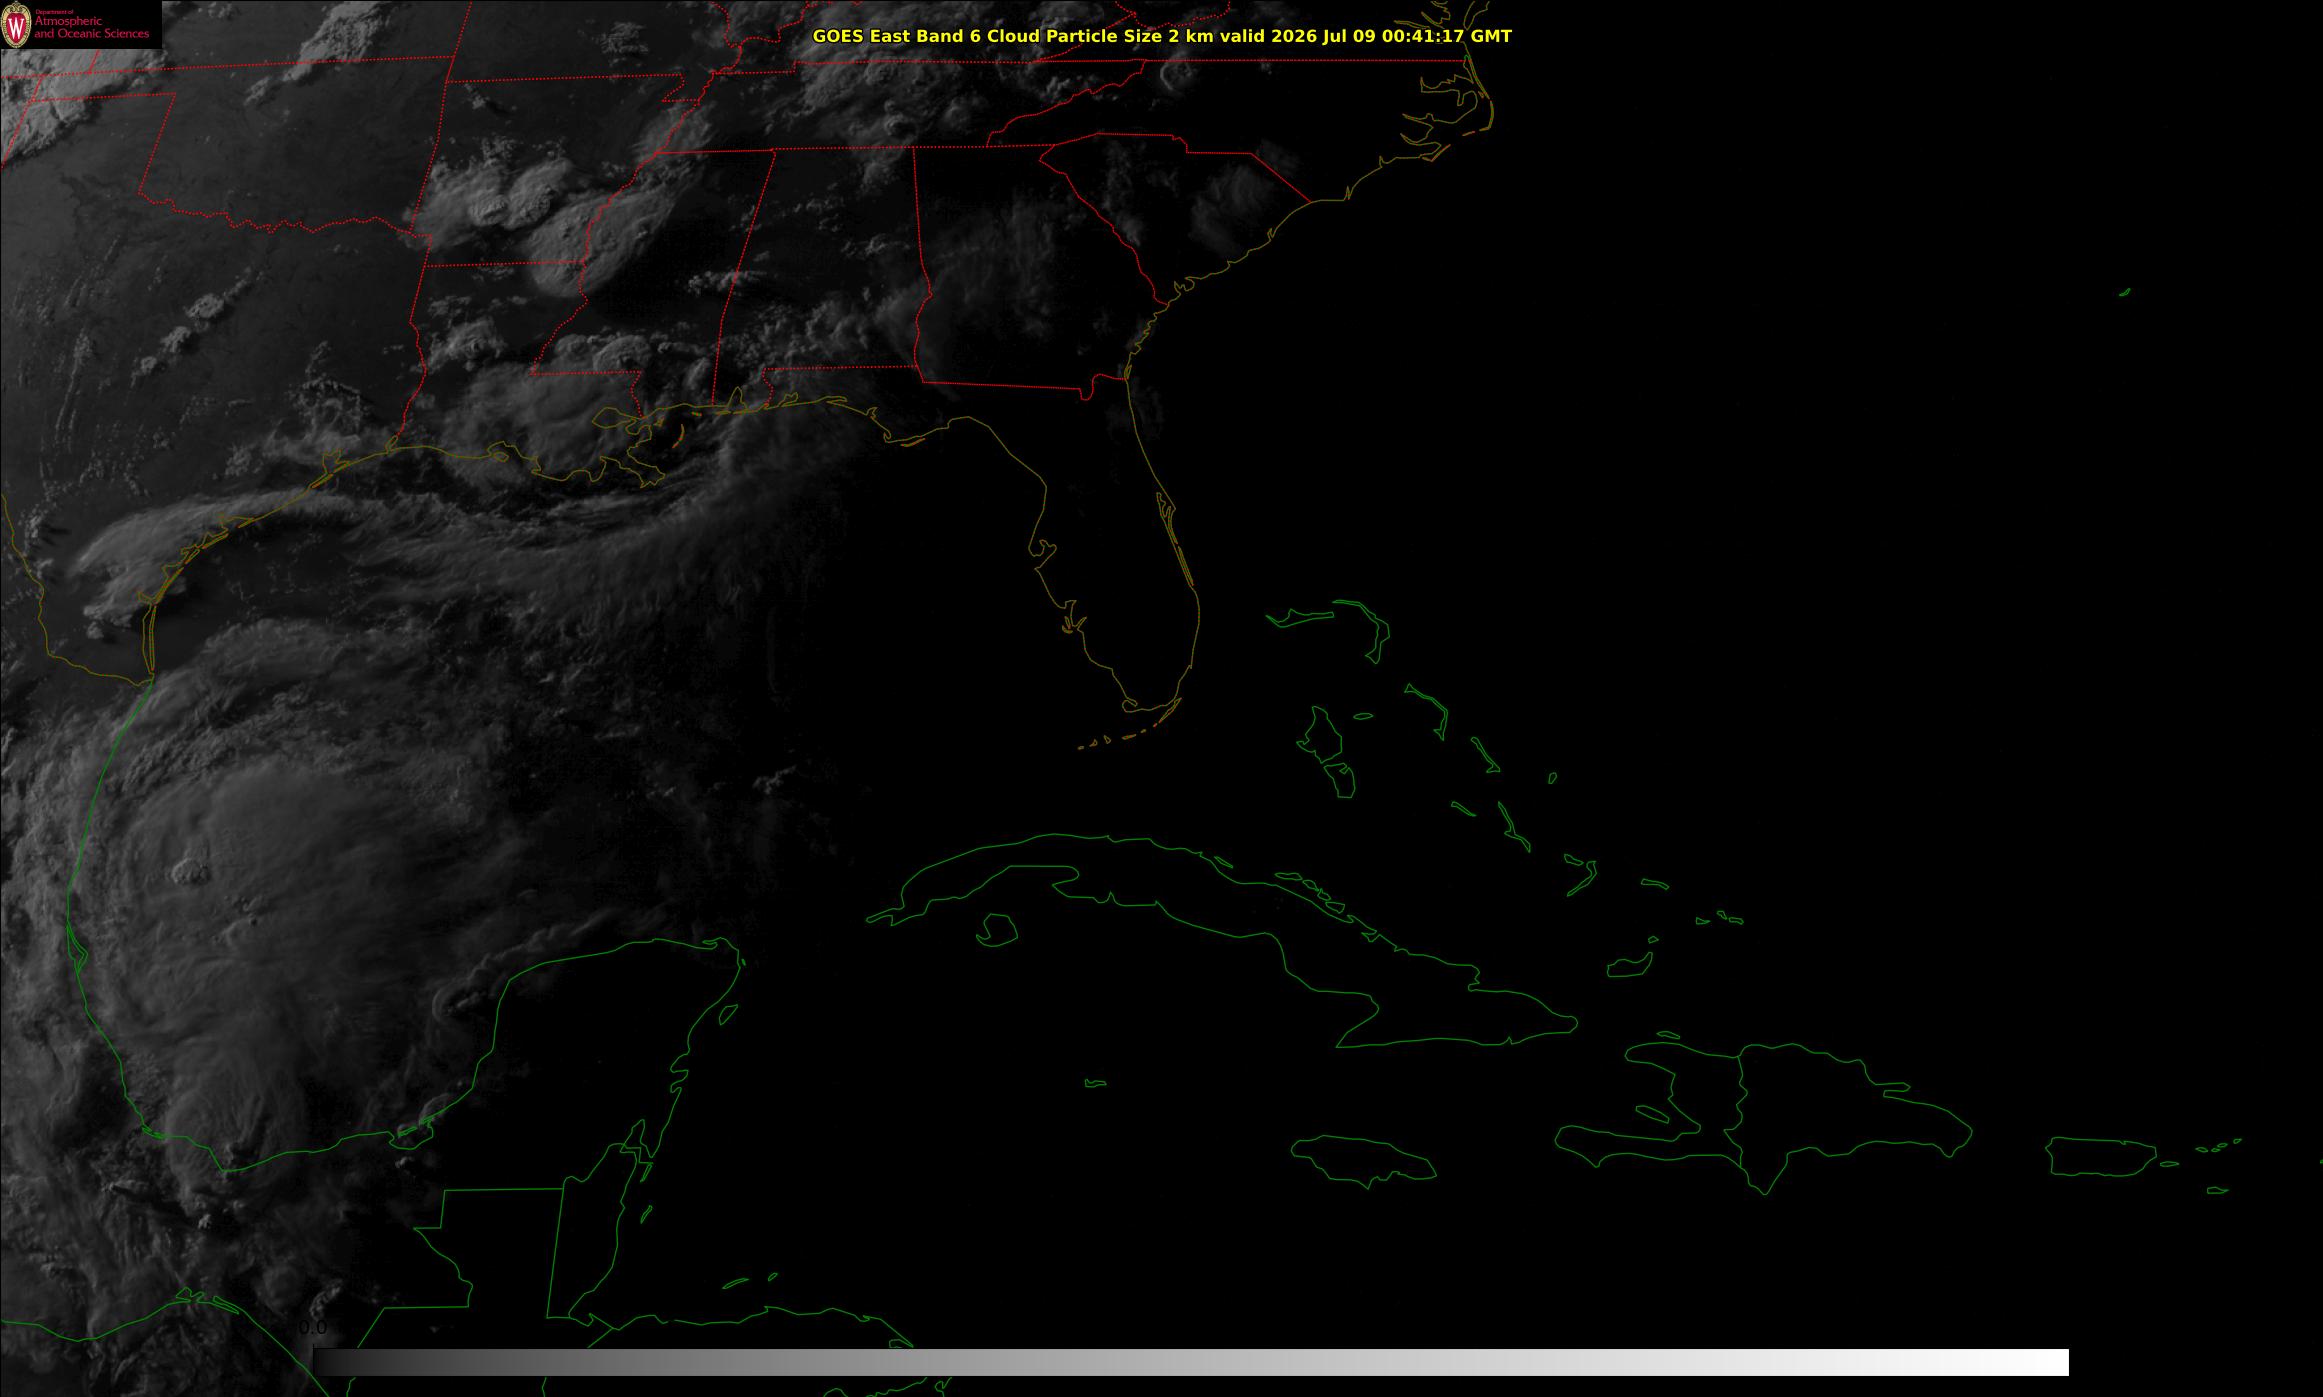This screenshot has width=2323, height=1397.
Task: Click the 0.0 color bar label
Action: pos(313,1328)
